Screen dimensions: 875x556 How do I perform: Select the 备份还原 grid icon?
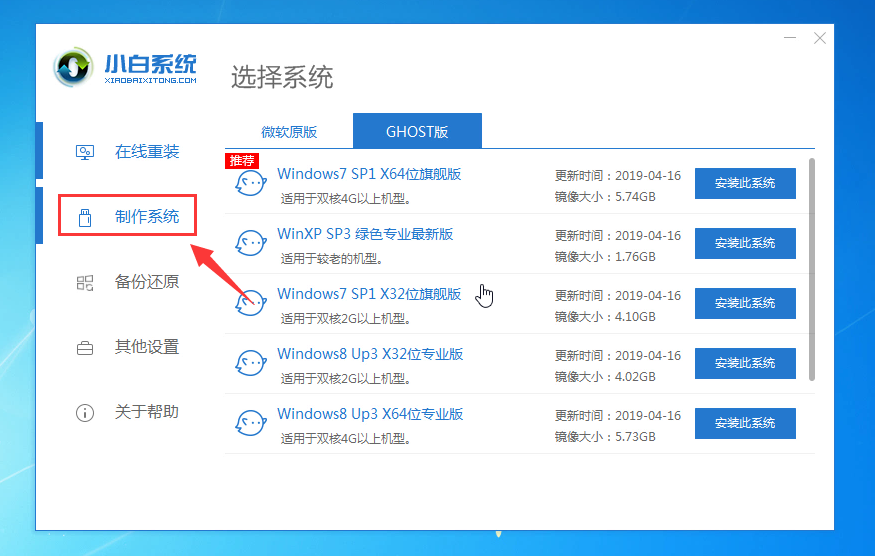[x=85, y=282]
